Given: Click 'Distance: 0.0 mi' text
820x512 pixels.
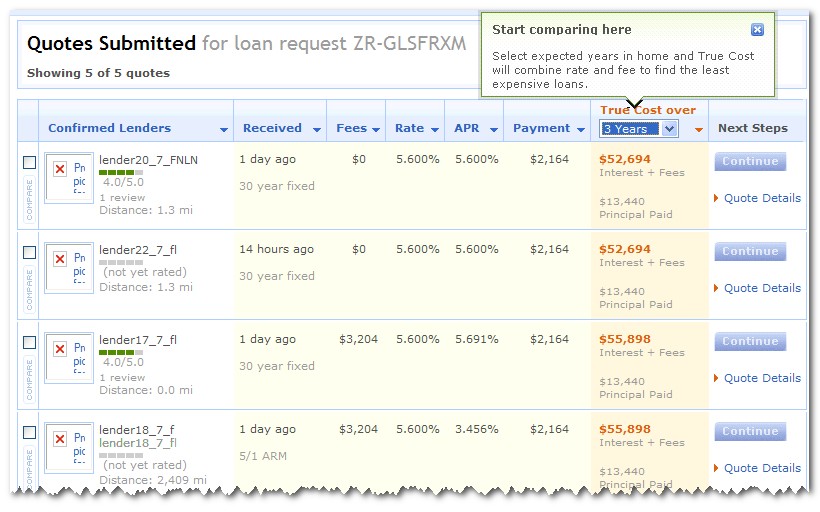Looking at the screenshot, I should coord(146,390).
